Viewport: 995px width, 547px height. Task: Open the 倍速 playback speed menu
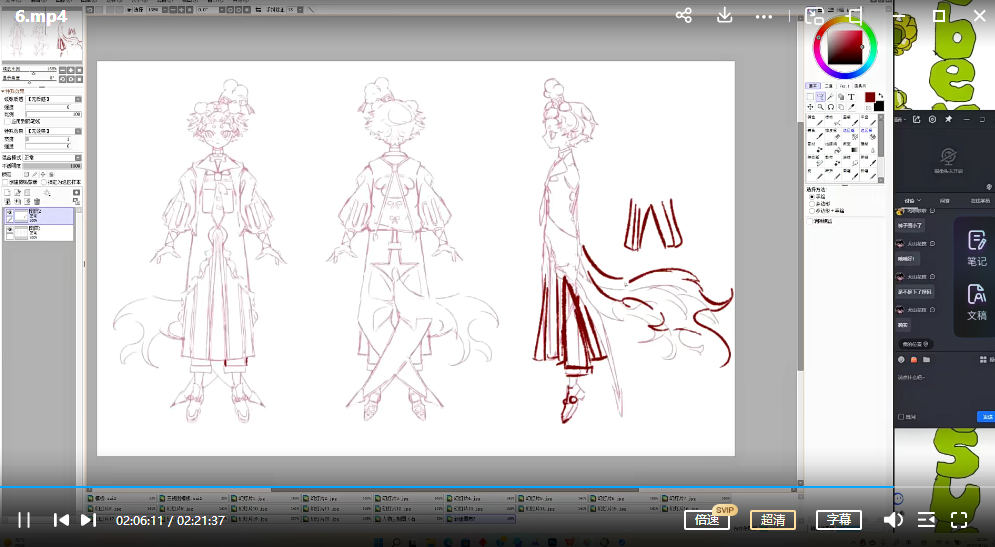(707, 520)
